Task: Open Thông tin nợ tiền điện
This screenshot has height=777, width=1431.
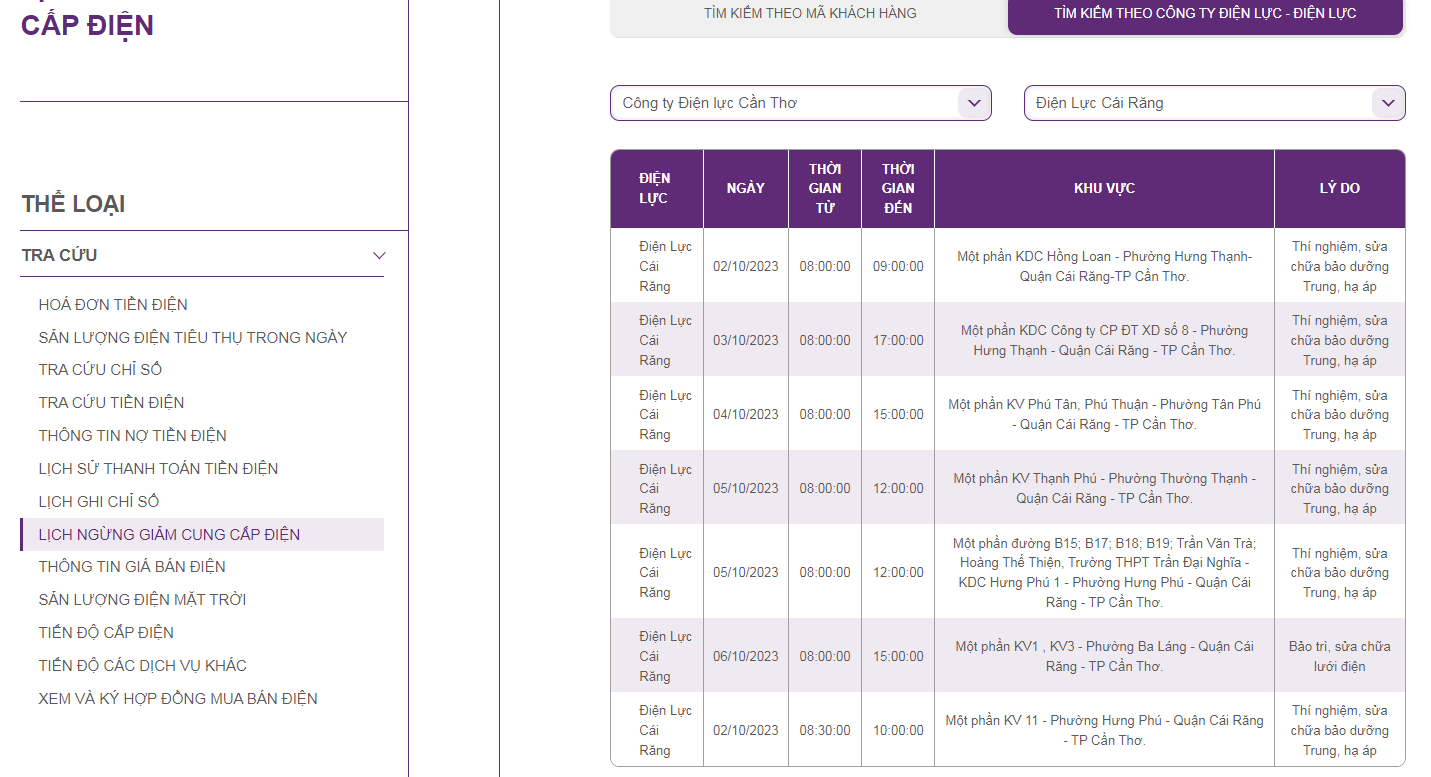Action: click(132, 436)
